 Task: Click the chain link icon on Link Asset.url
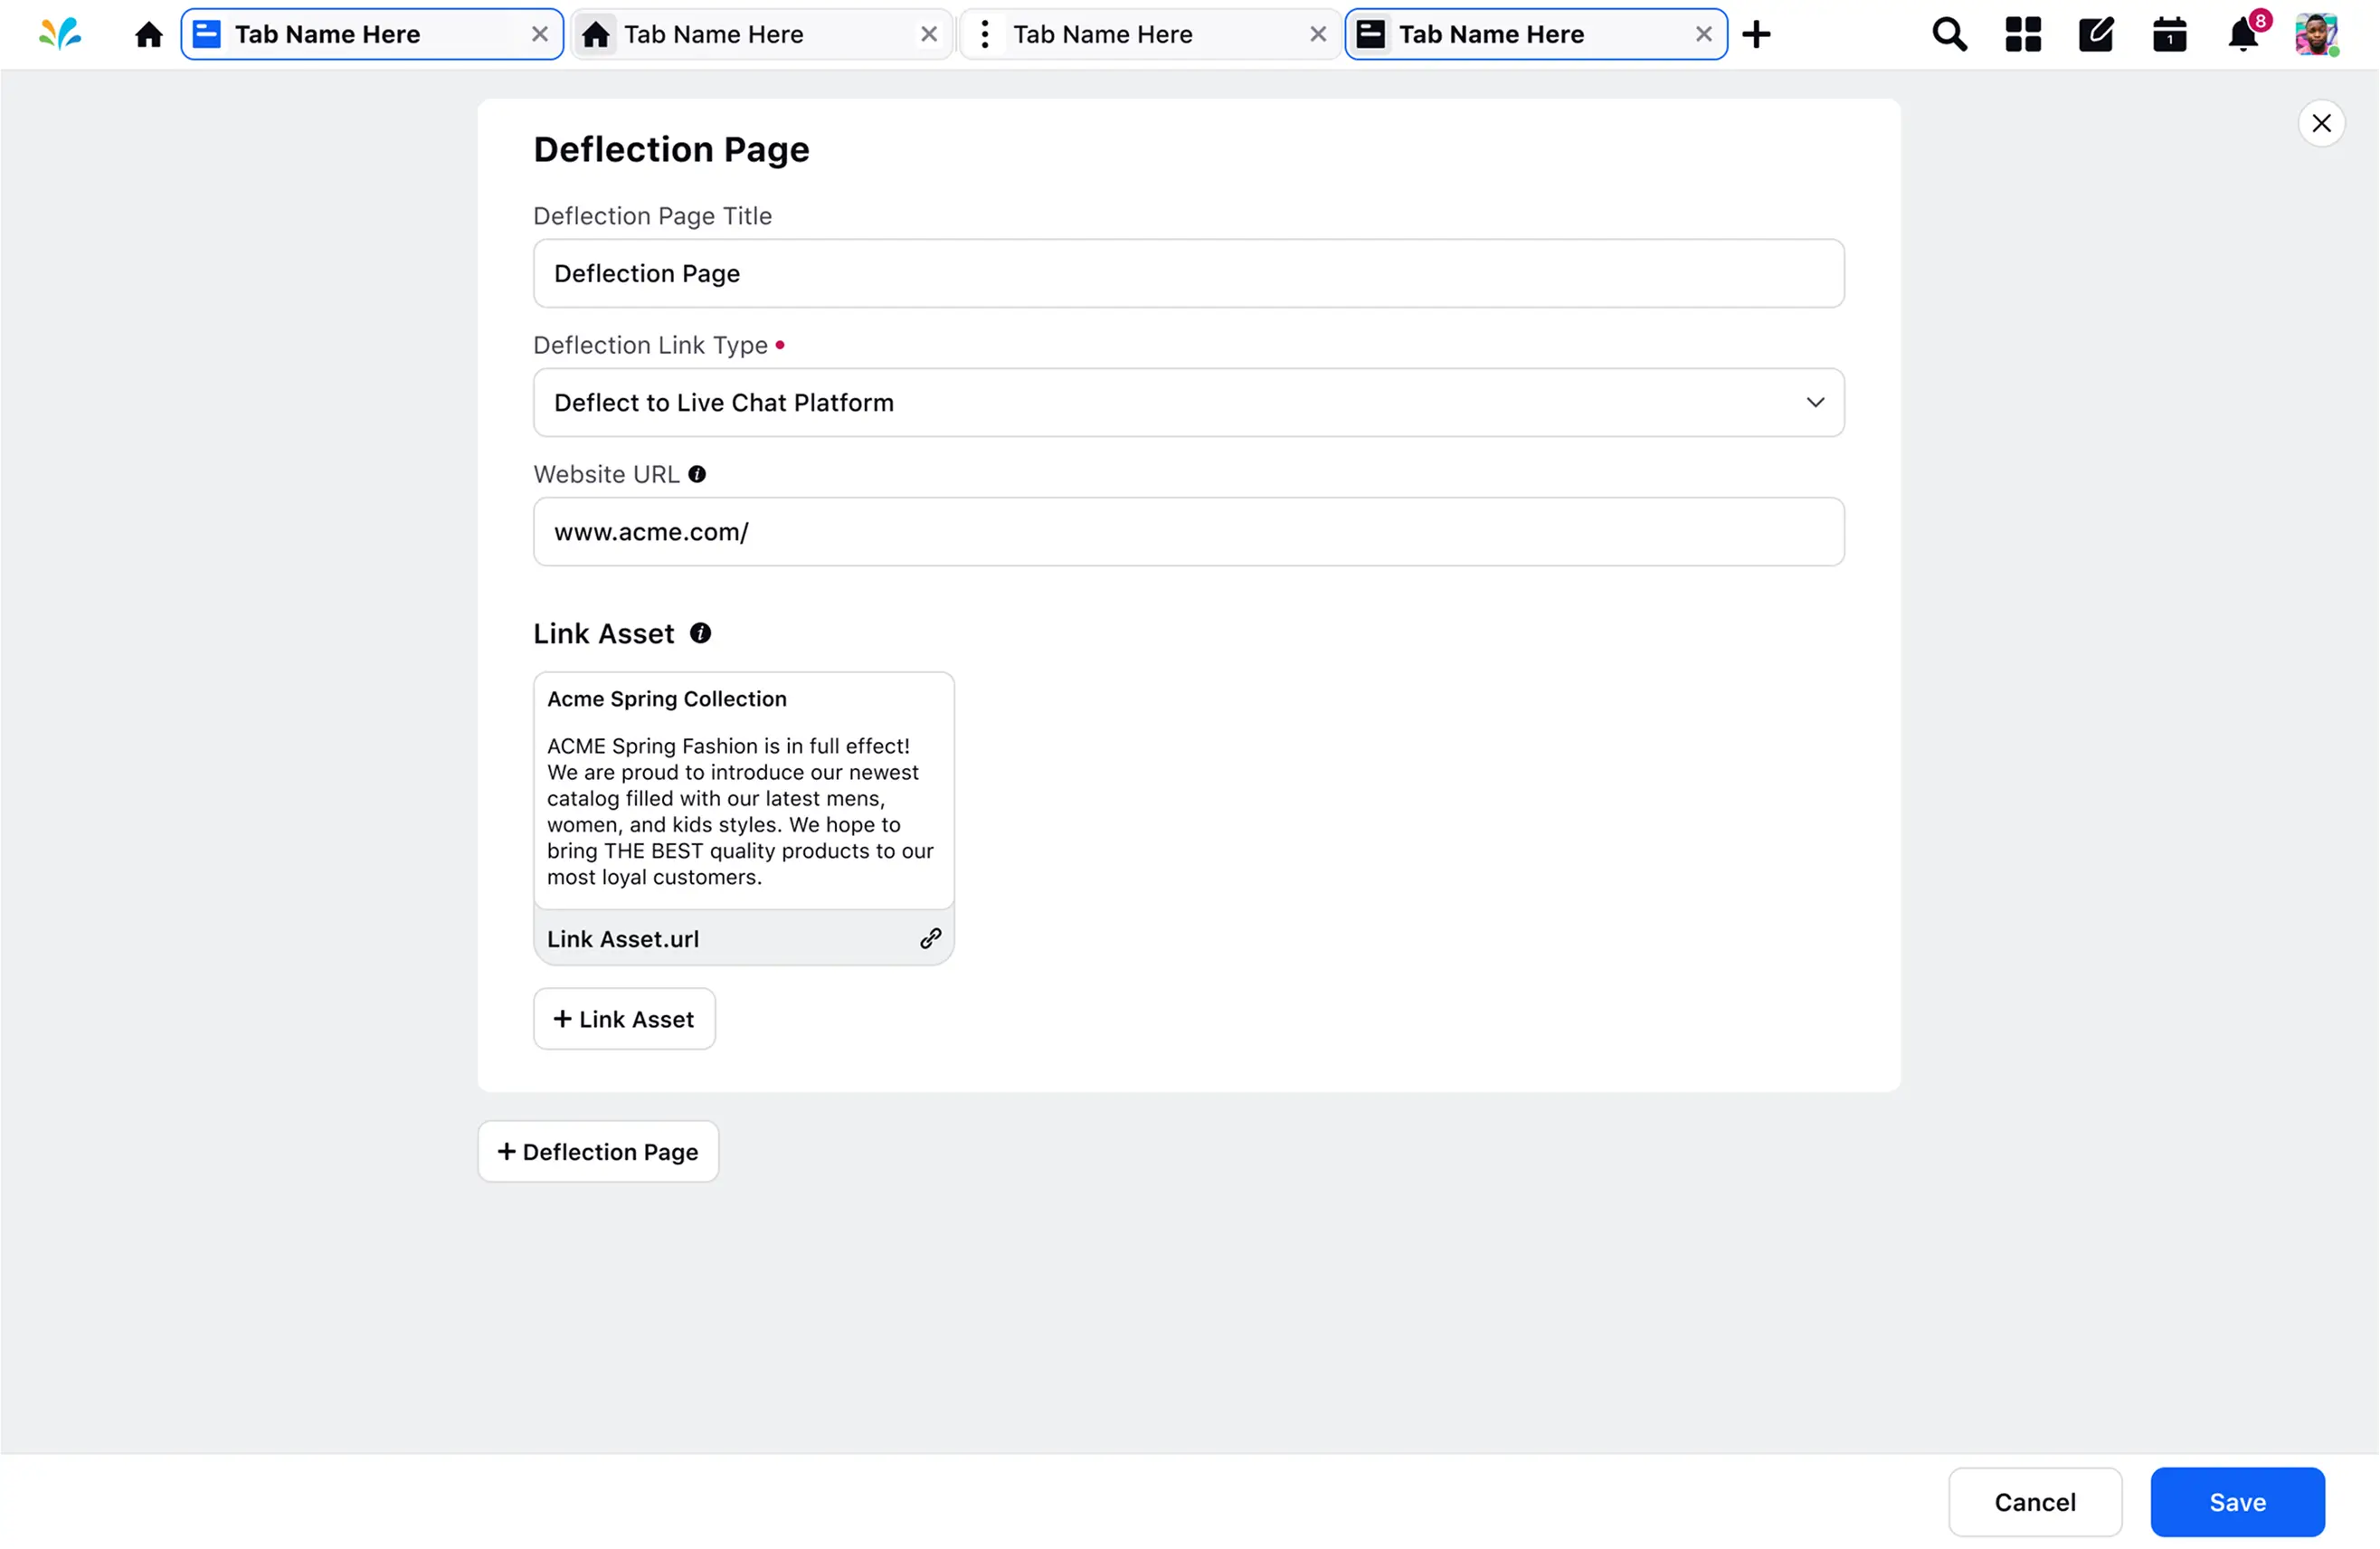coord(930,938)
